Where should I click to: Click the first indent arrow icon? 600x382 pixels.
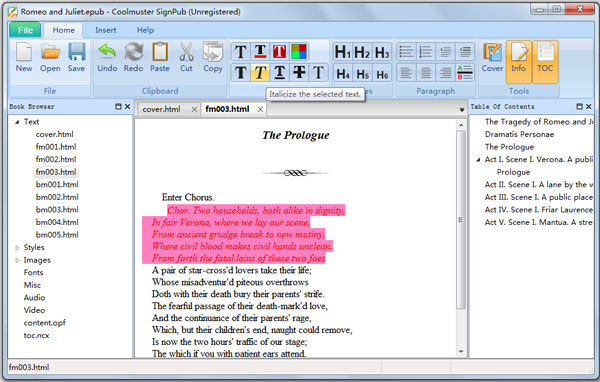point(445,52)
